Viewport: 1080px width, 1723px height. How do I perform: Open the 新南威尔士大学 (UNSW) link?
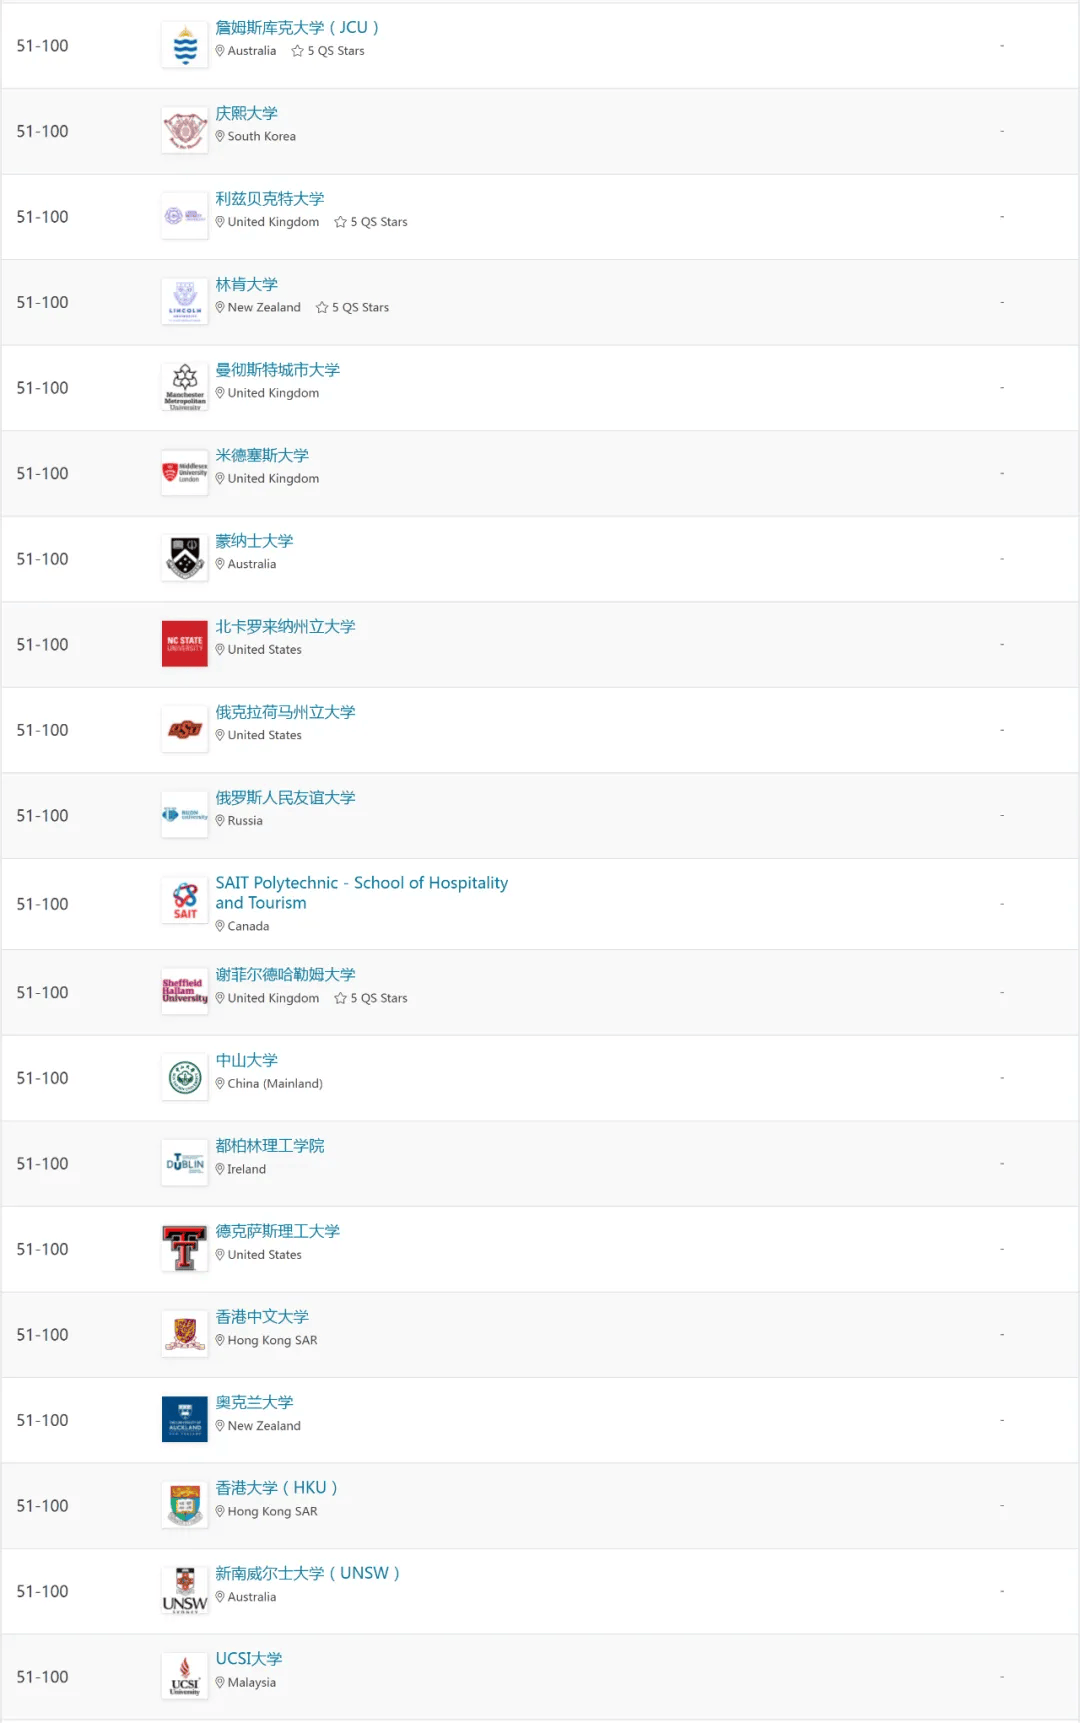coord(307,1573)
